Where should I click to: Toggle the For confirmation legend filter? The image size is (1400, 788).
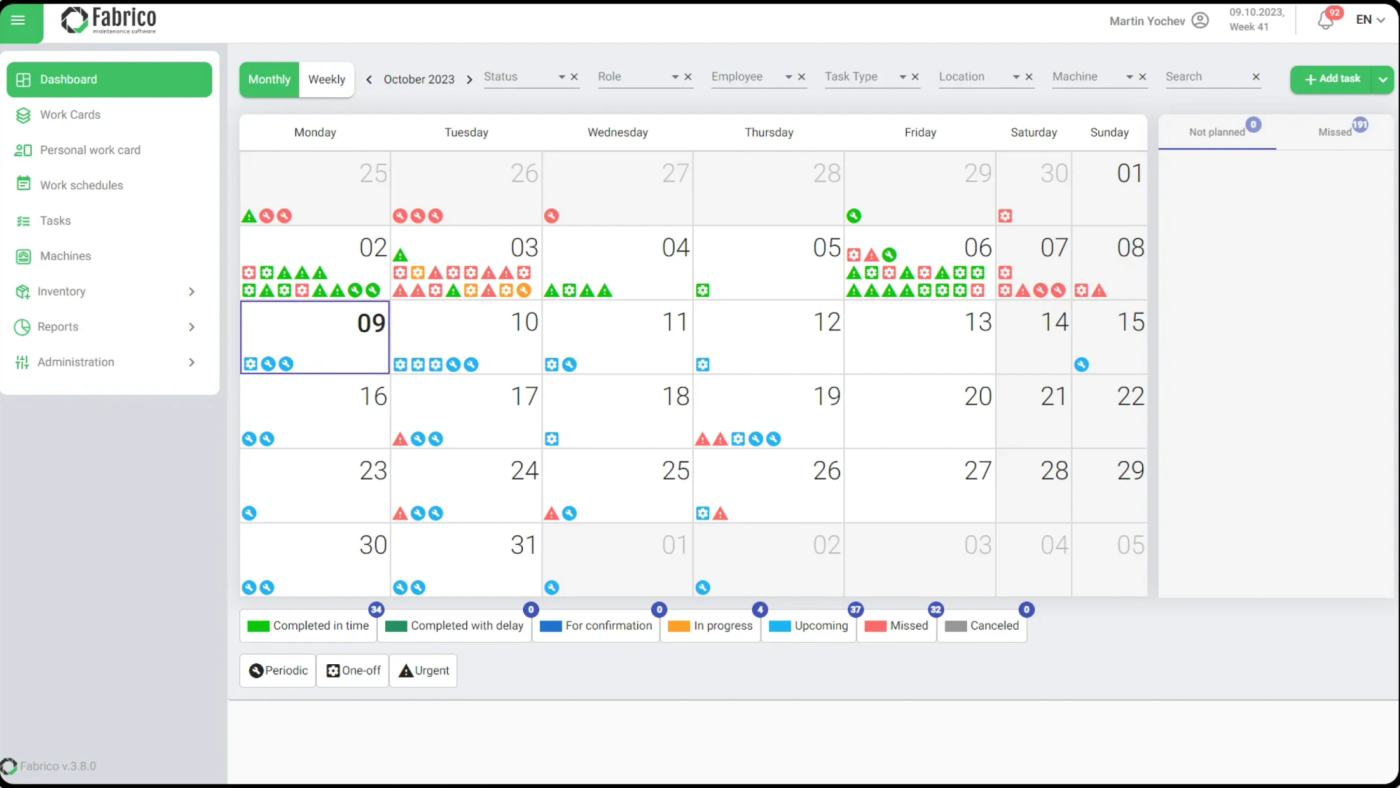point(596,626)
